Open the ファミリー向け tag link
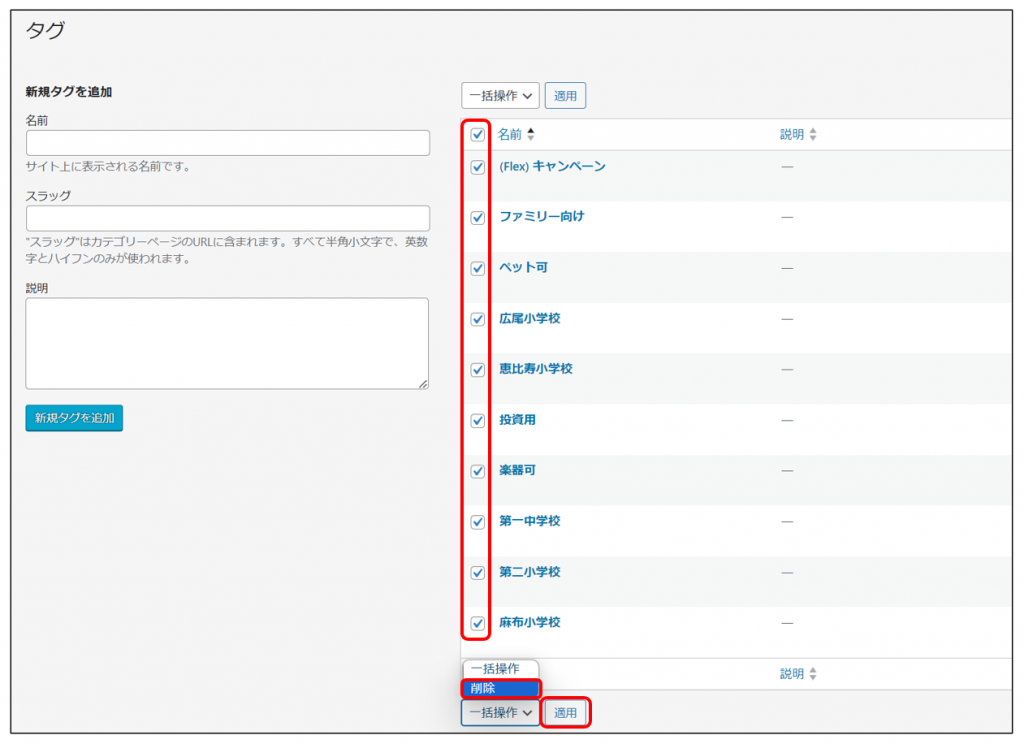1024x744 pixels. pyautogui.click(x=541, y=217)
